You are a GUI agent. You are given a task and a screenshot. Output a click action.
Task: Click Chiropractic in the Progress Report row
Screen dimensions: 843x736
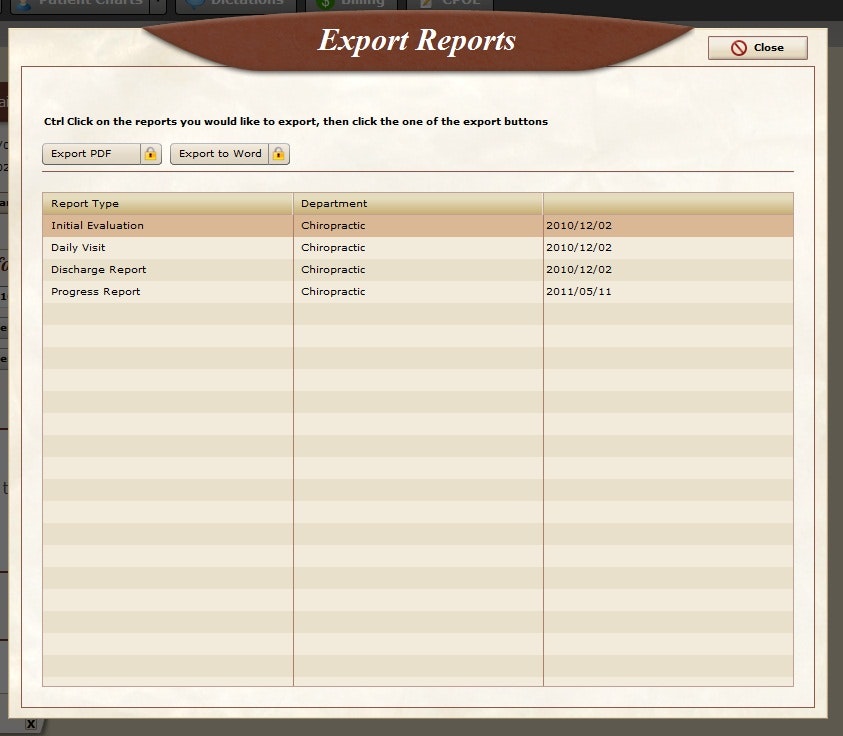(333, 292)
